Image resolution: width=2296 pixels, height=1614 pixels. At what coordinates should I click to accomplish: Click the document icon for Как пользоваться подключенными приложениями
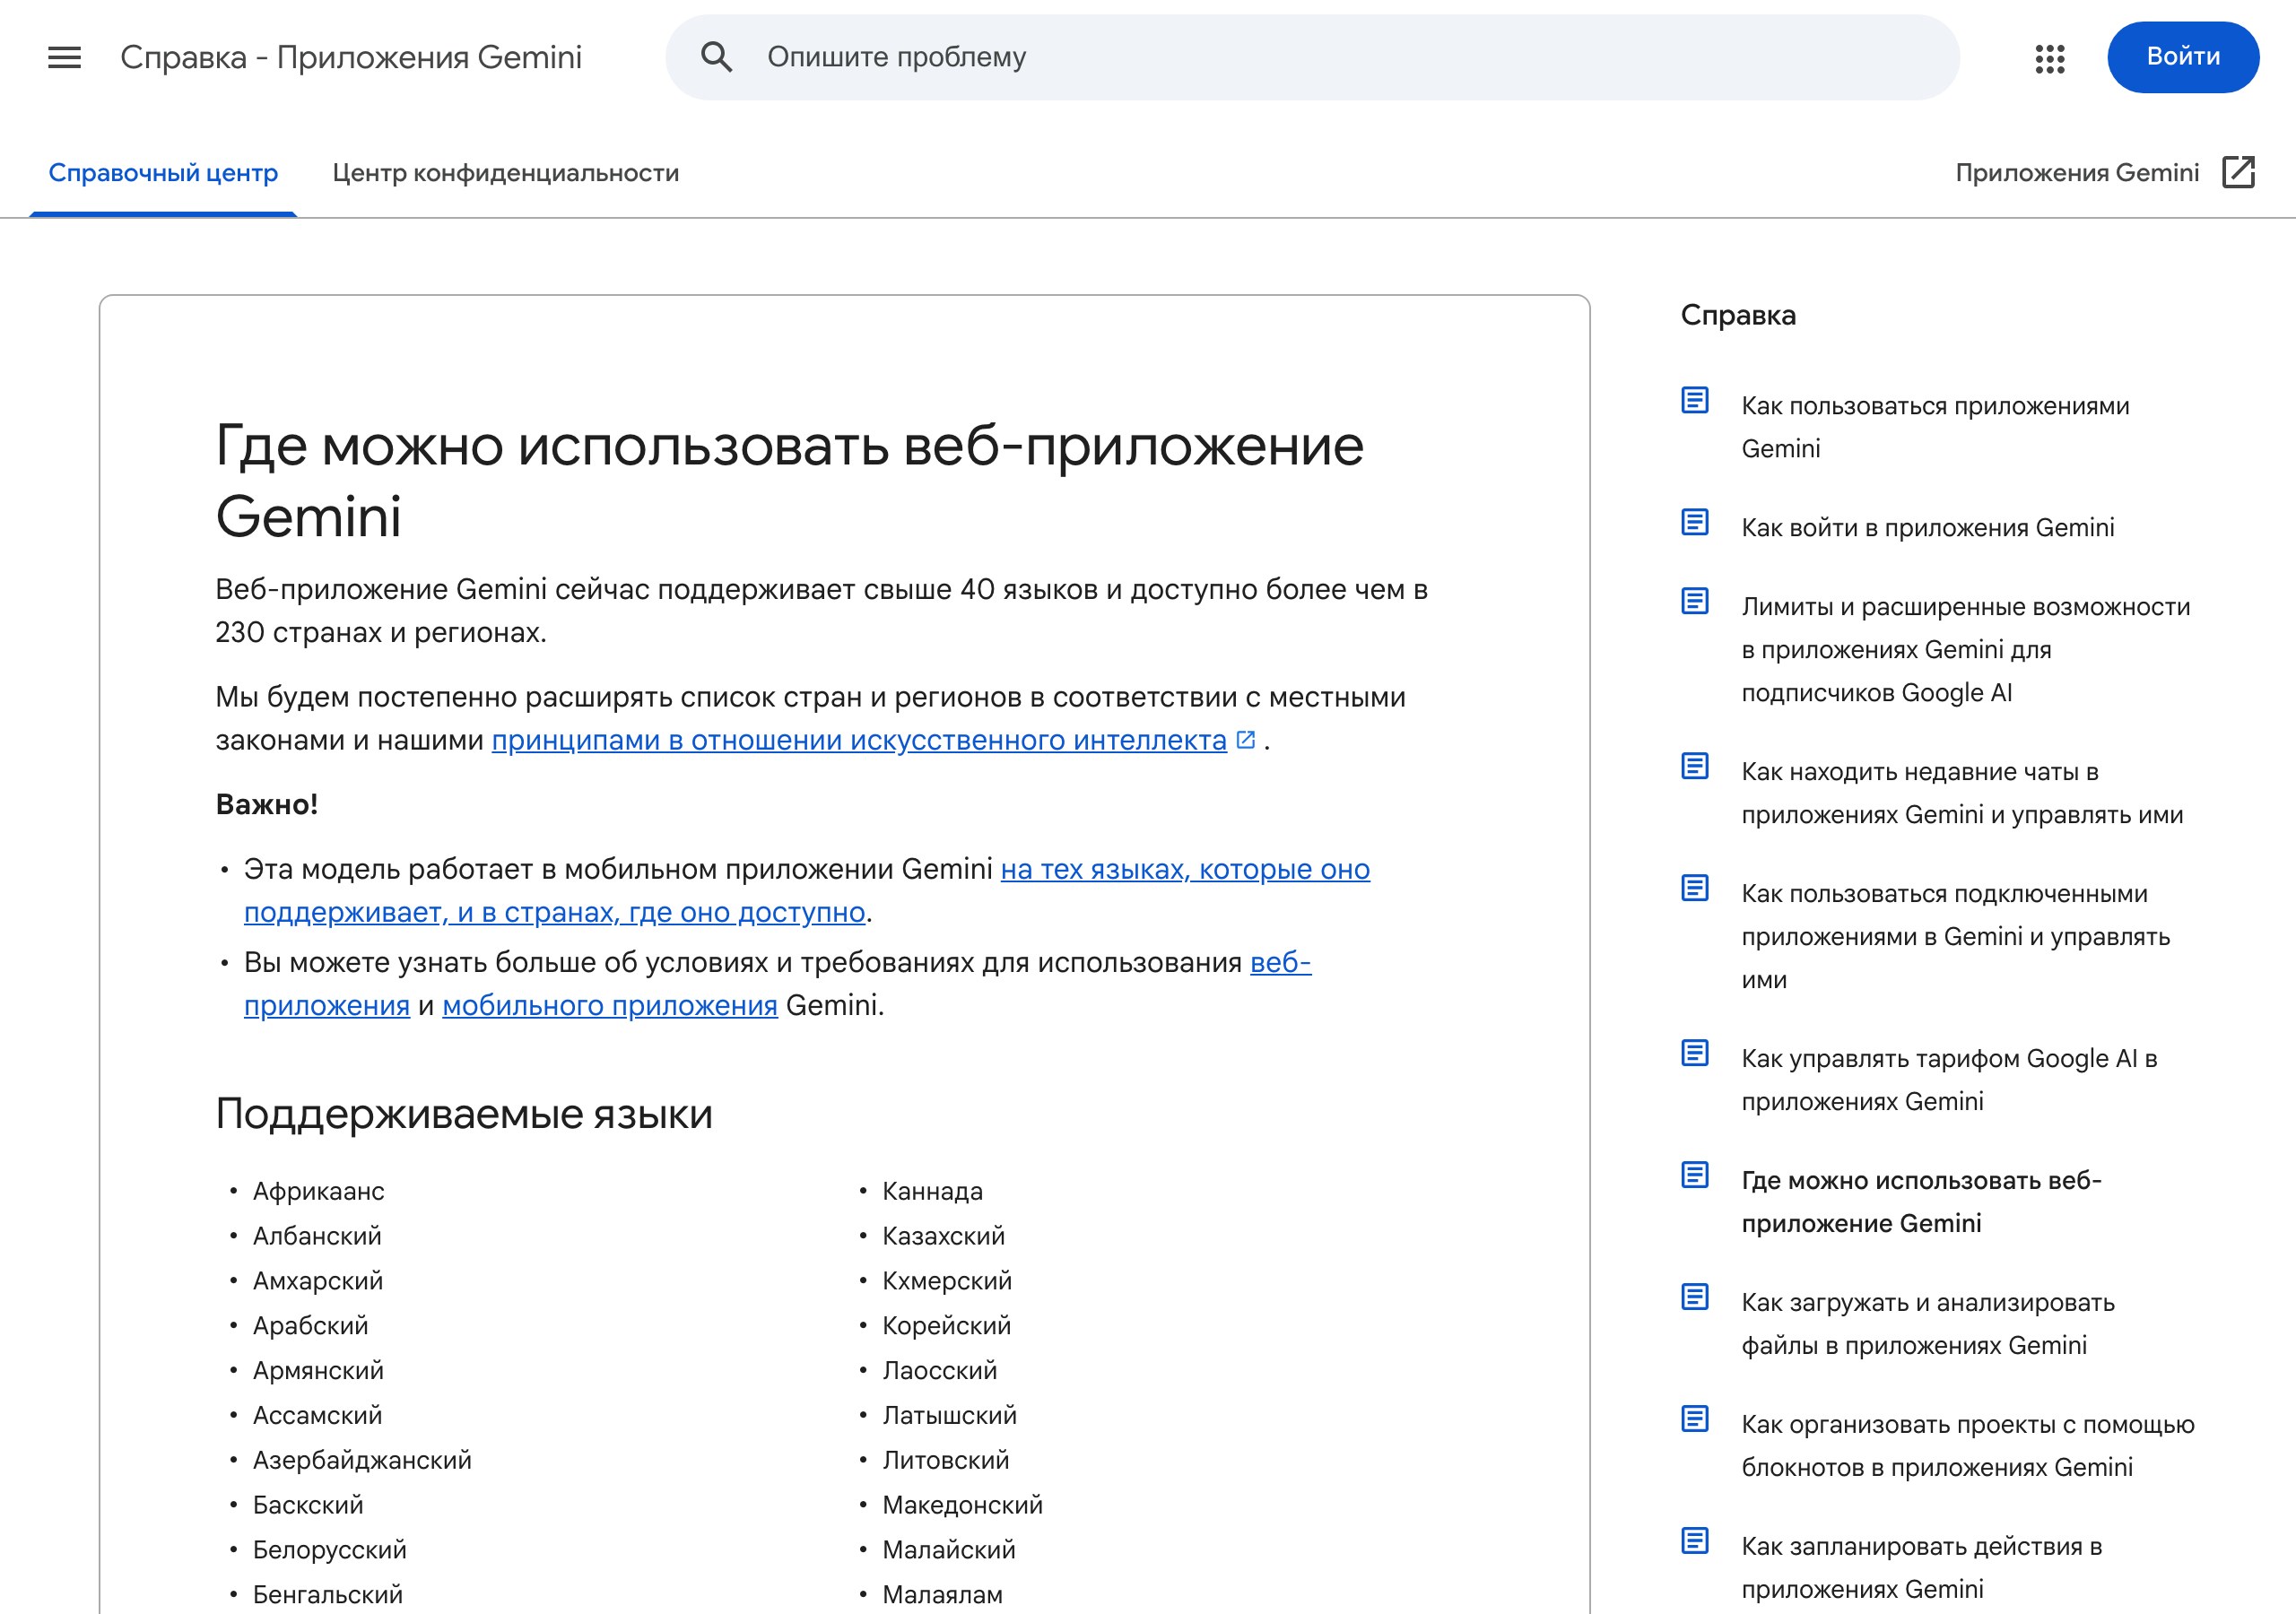[x=1695, y=888]
